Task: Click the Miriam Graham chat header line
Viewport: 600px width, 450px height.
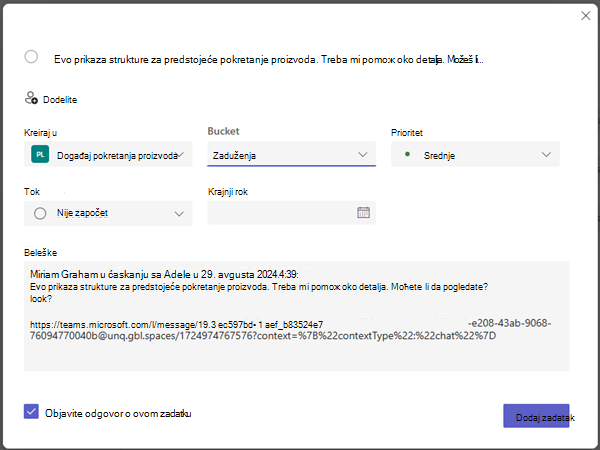Action: pyautogui.click(x=164, y=274)
